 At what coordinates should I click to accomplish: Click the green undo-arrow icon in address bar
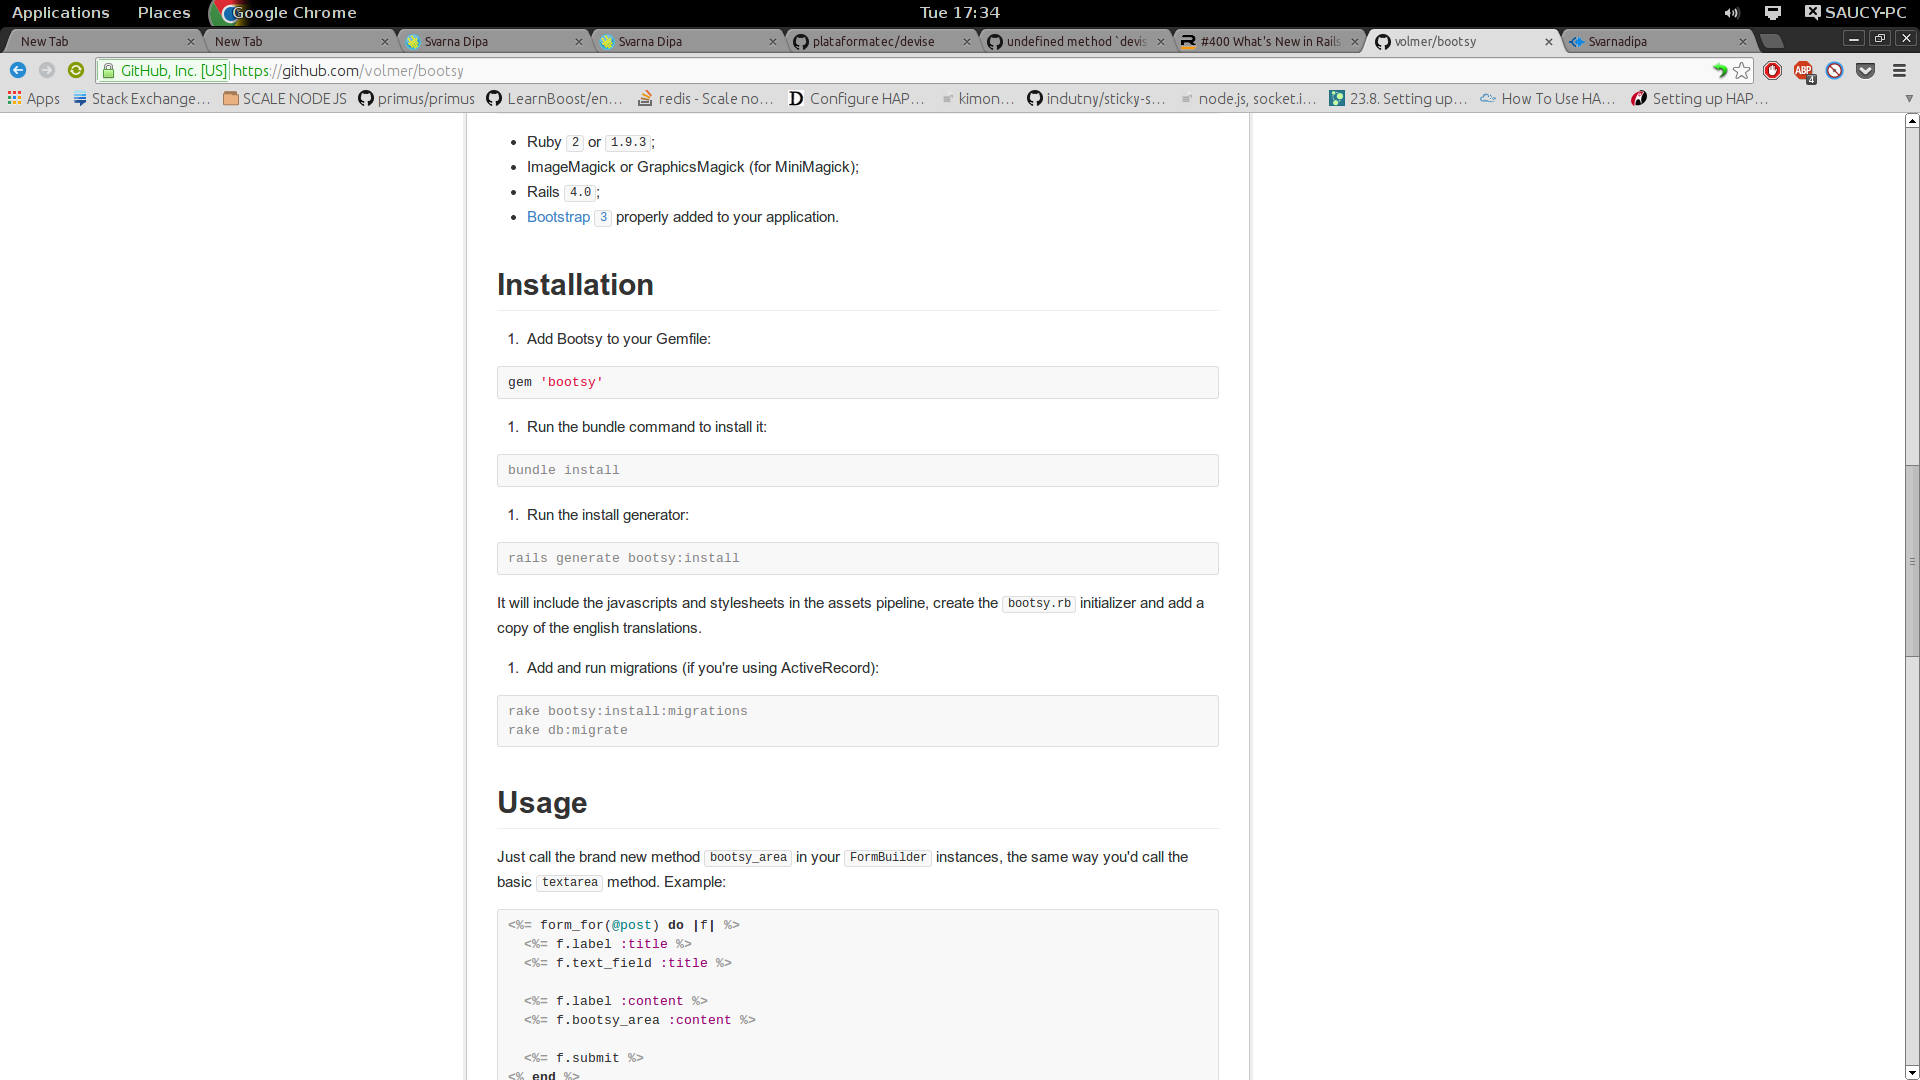pyautogui.click(x=1720, y=71)
